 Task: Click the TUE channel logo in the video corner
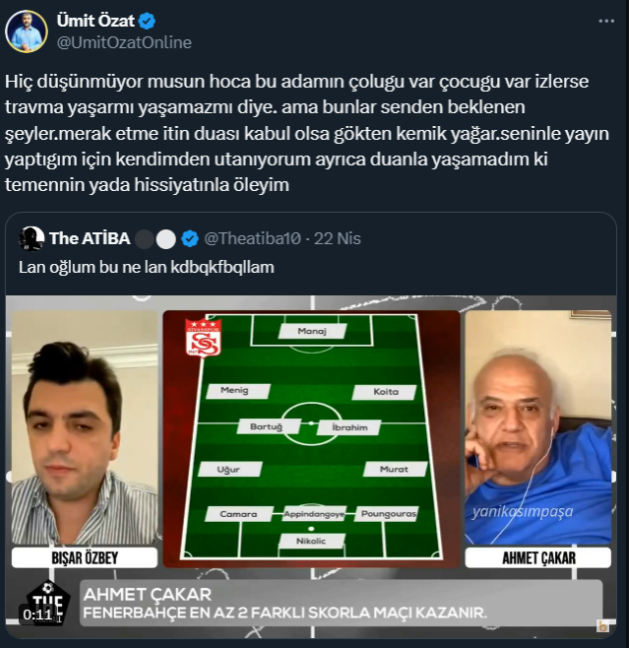(x=48, y=602)
